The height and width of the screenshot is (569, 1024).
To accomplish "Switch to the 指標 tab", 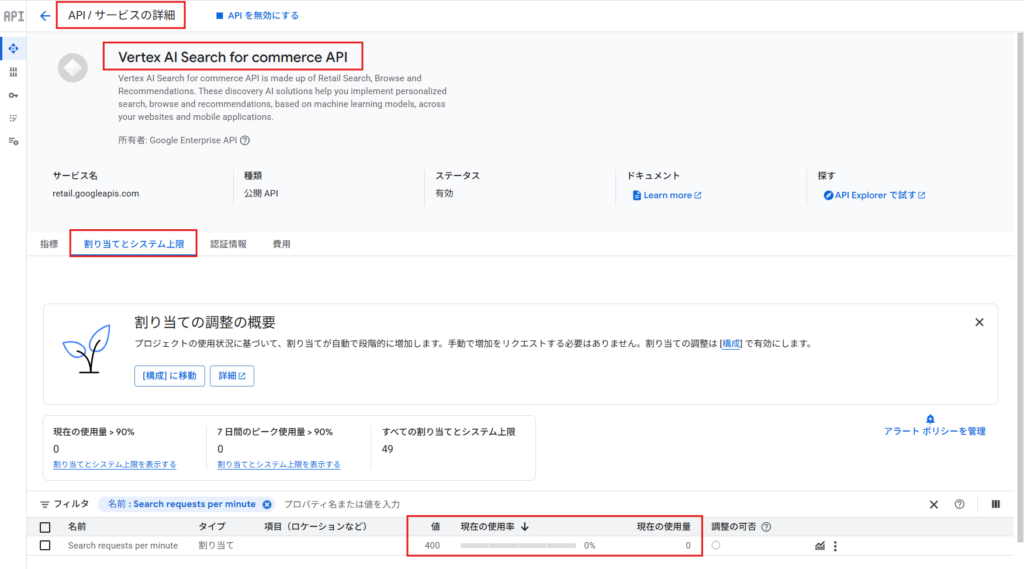I will click(49, 244).
